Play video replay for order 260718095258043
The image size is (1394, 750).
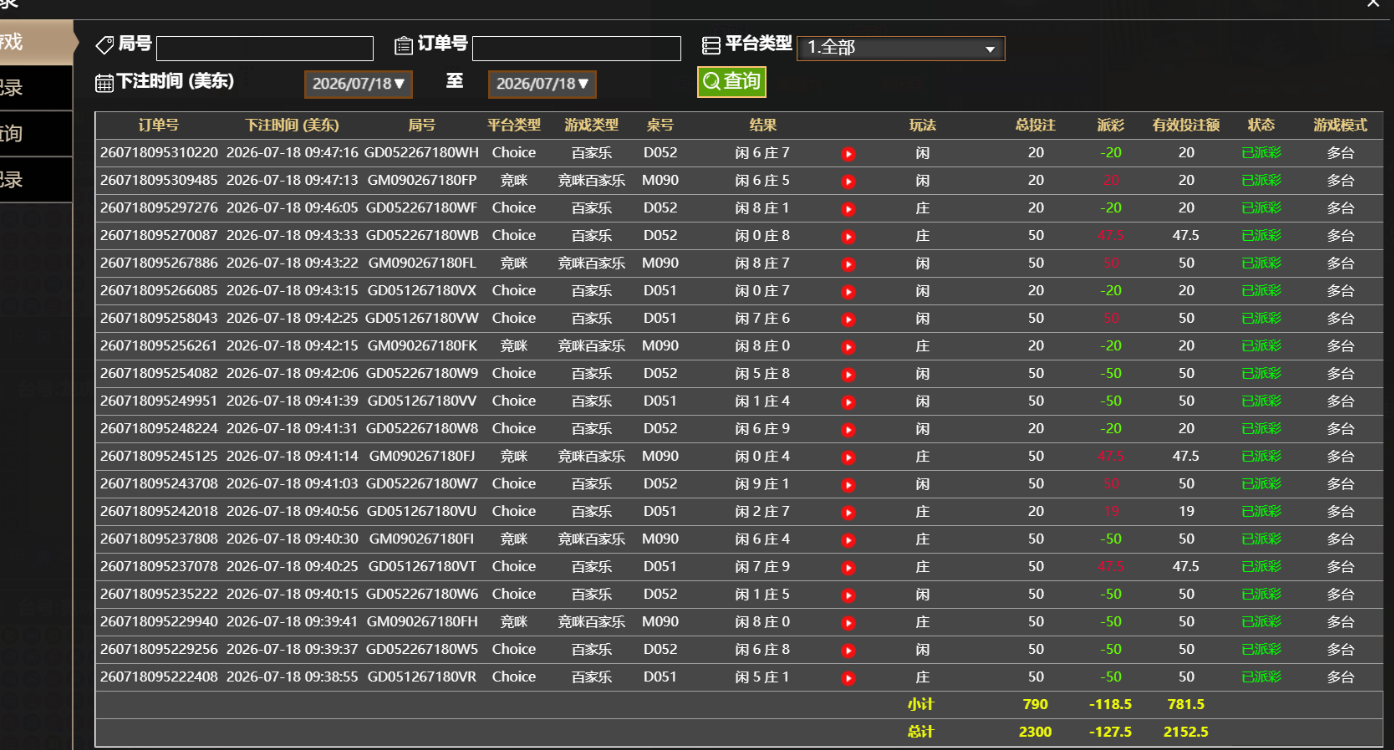click(848, 319)
